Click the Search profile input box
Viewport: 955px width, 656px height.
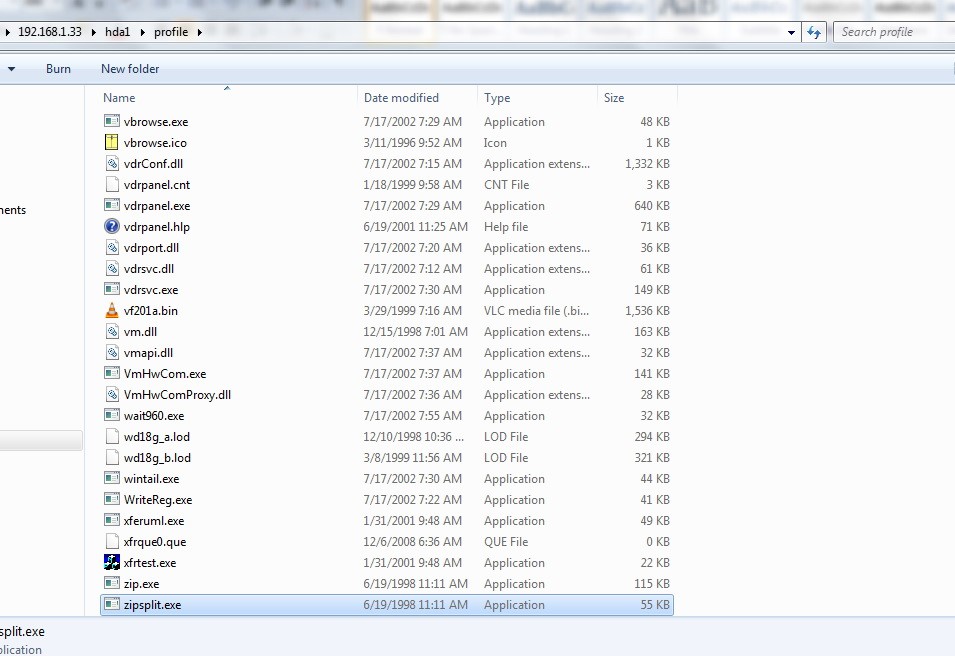(x=890, y=32)
